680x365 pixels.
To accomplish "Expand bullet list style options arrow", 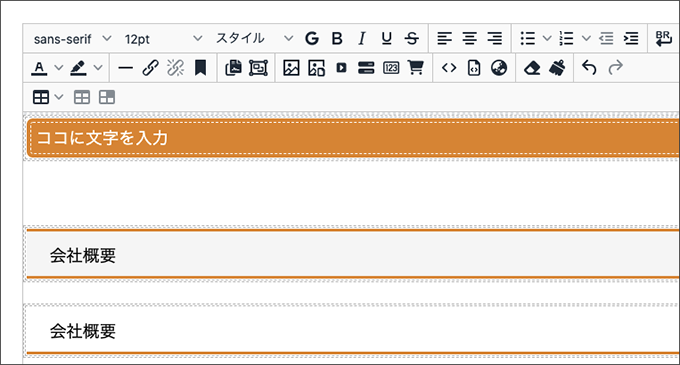I will (547, 39).
